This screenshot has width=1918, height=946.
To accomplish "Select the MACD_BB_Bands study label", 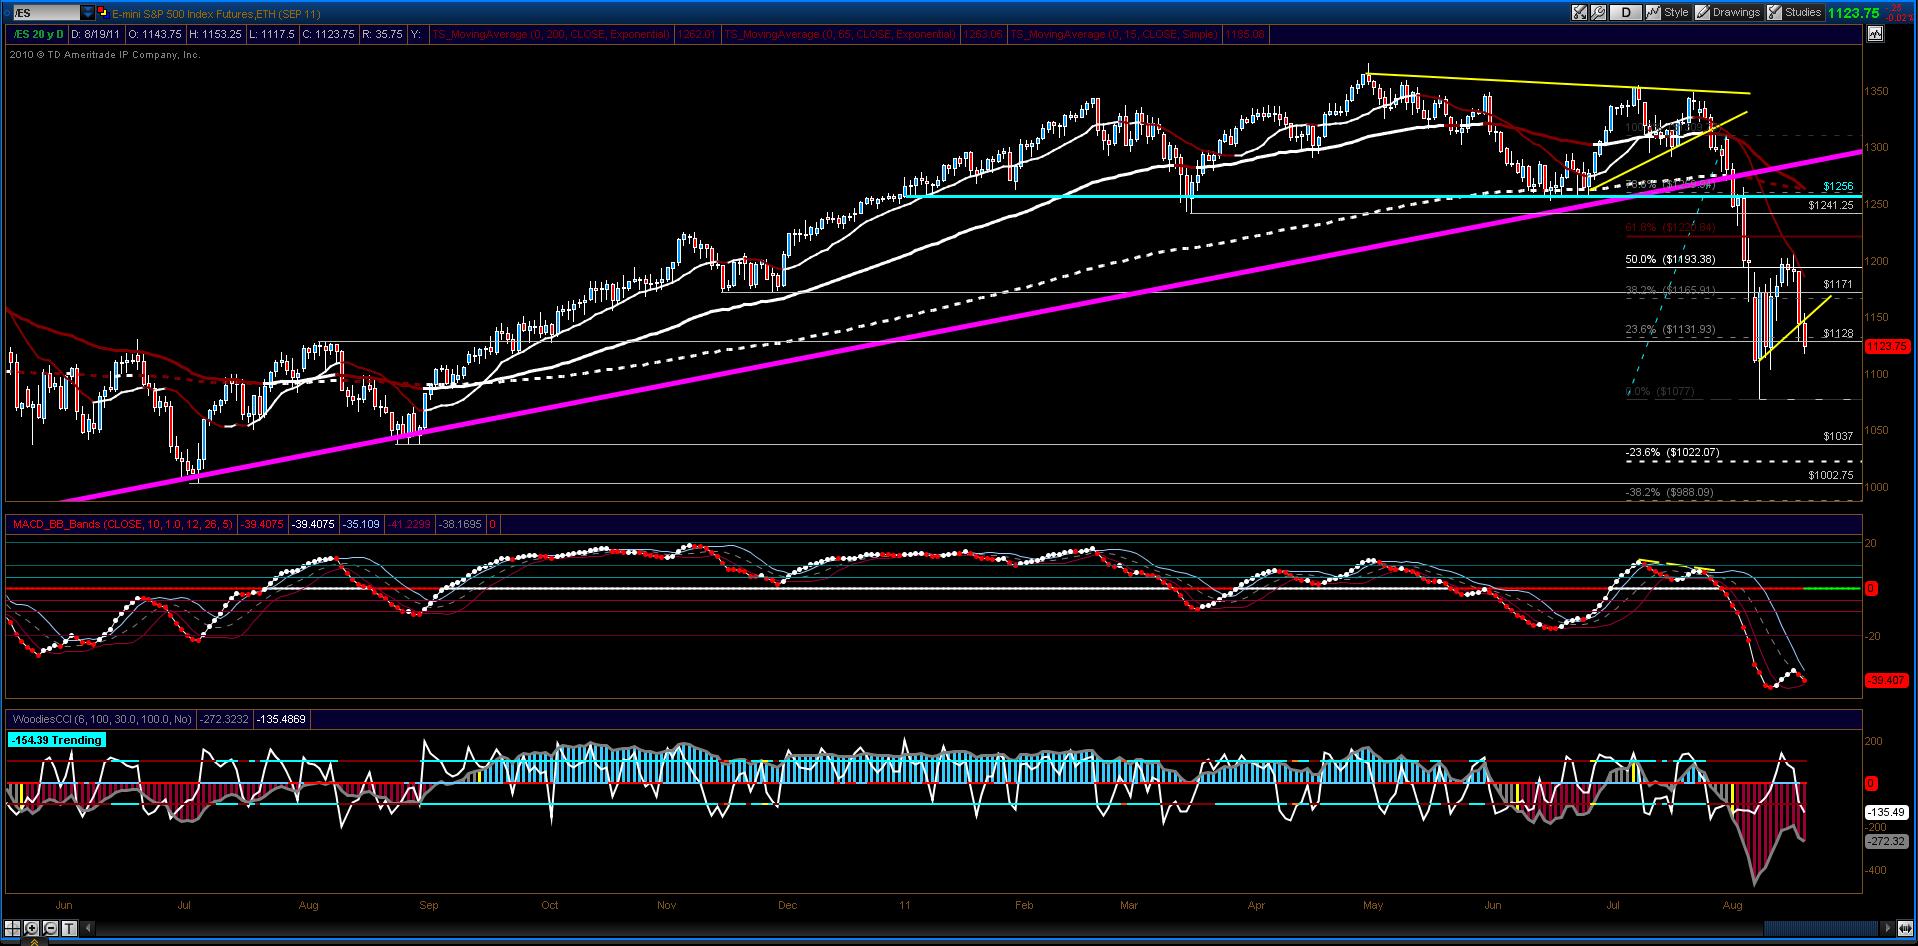I will pos(122,524).
